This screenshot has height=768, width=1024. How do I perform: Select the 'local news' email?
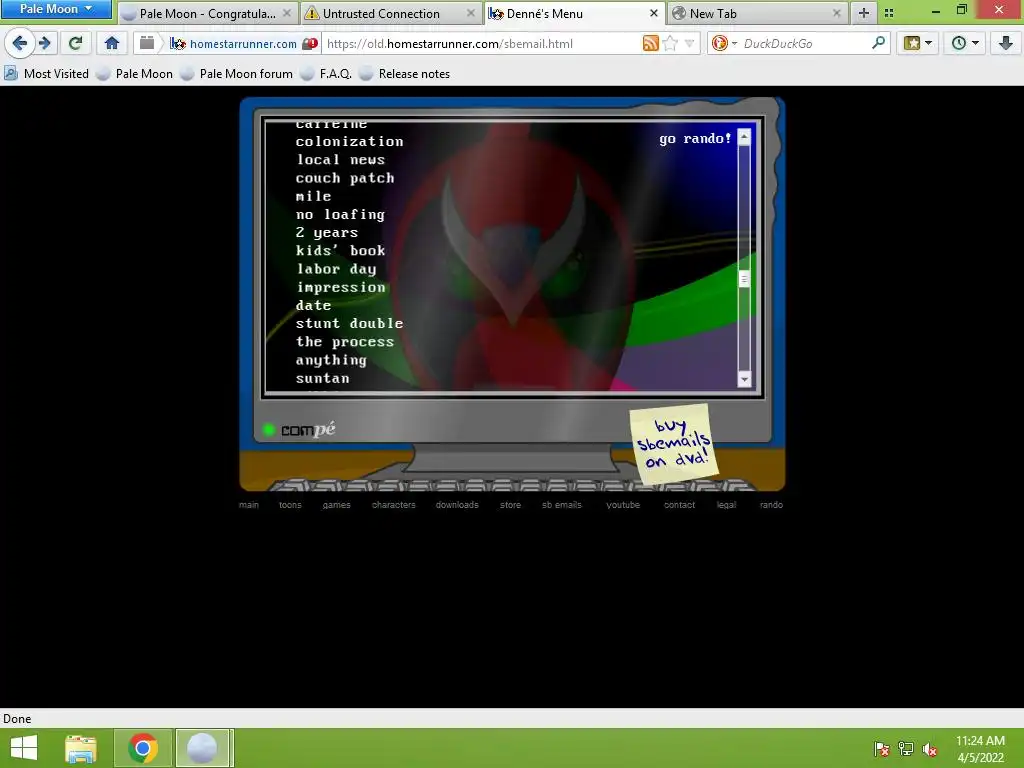[340, 160]
